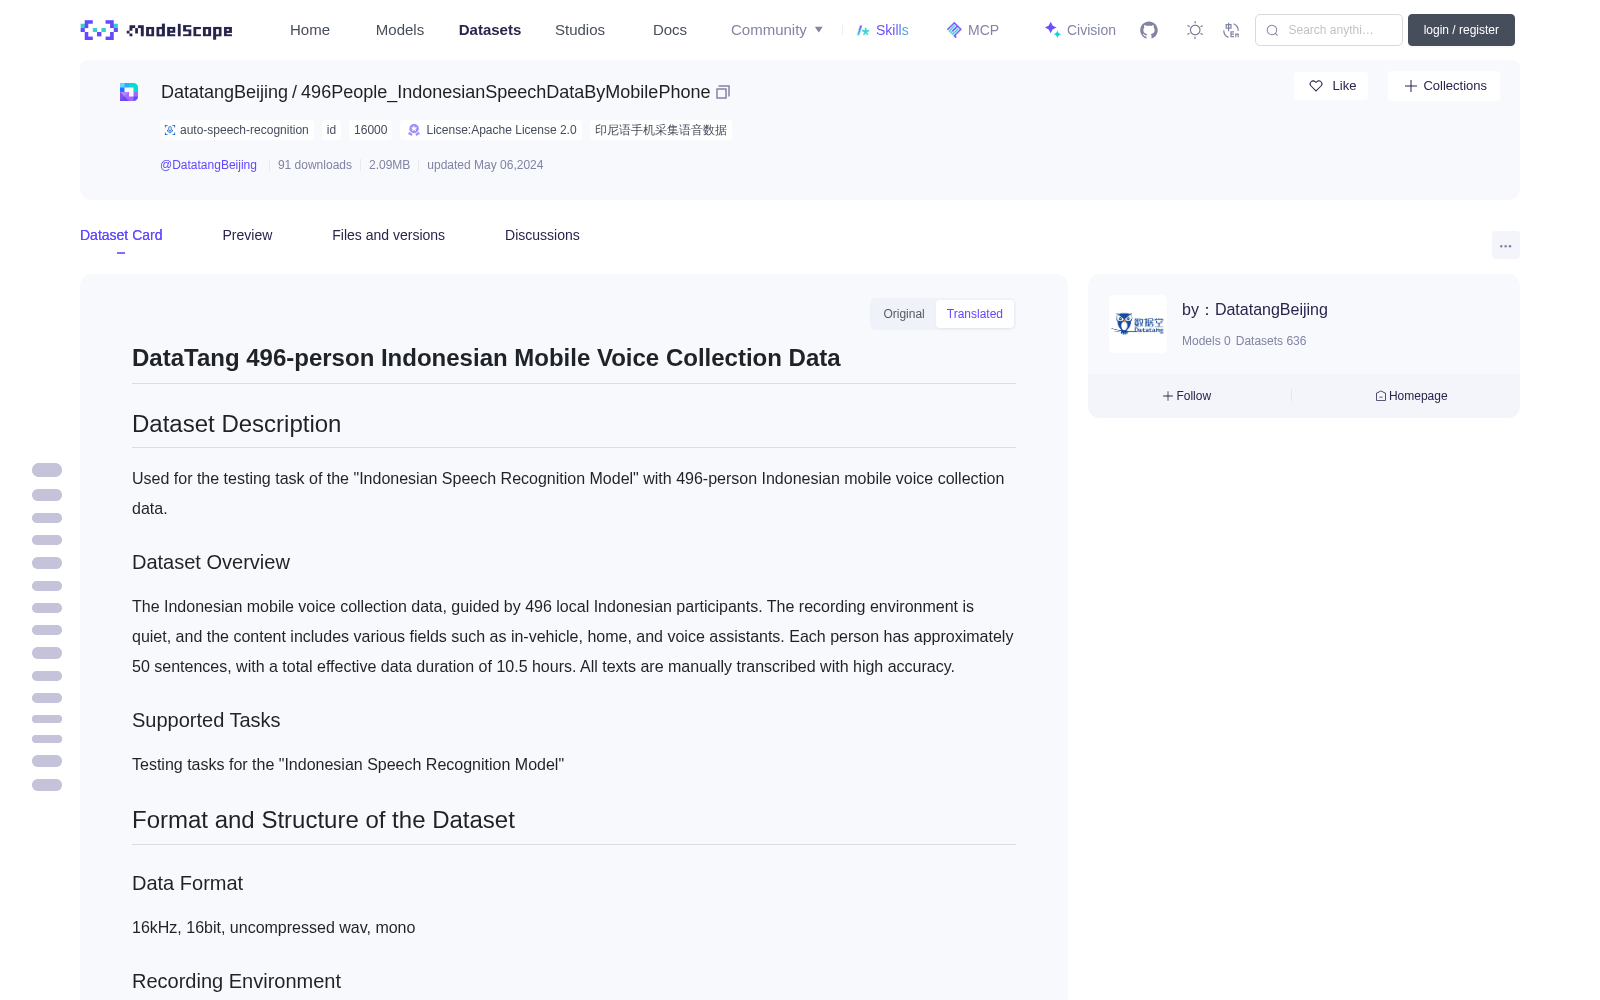The height and width of the screenshot is (1000, 1600).
Task: Open the Models menu item
Action: 400,30
